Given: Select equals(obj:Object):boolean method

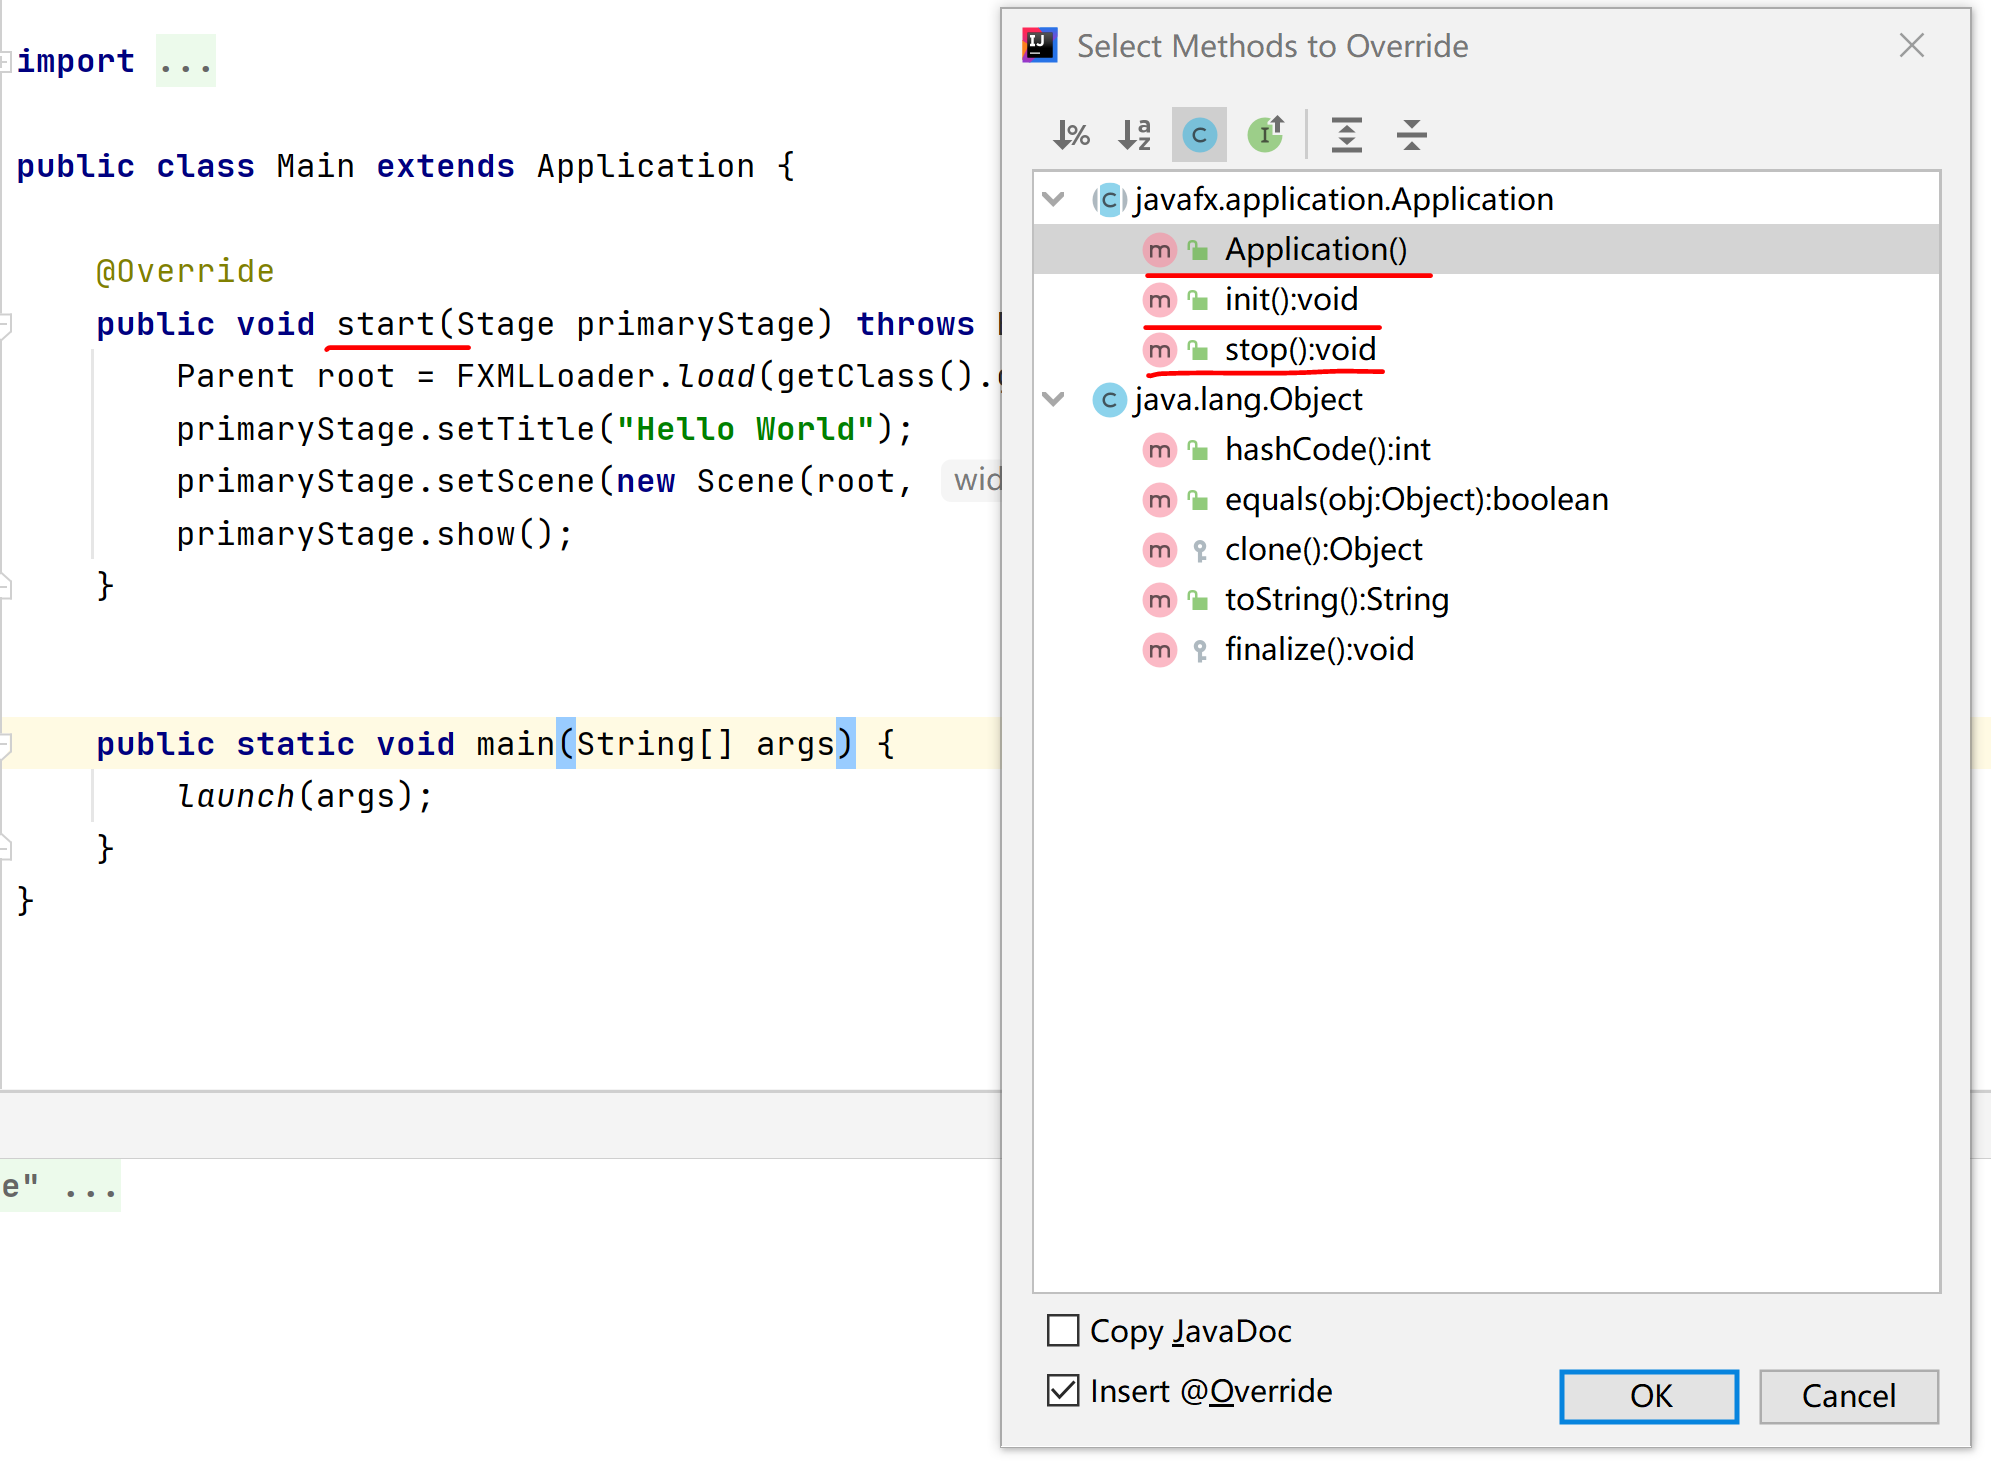Looking at the screenshot, I should pyautogui.click(x=1416, y=500).
